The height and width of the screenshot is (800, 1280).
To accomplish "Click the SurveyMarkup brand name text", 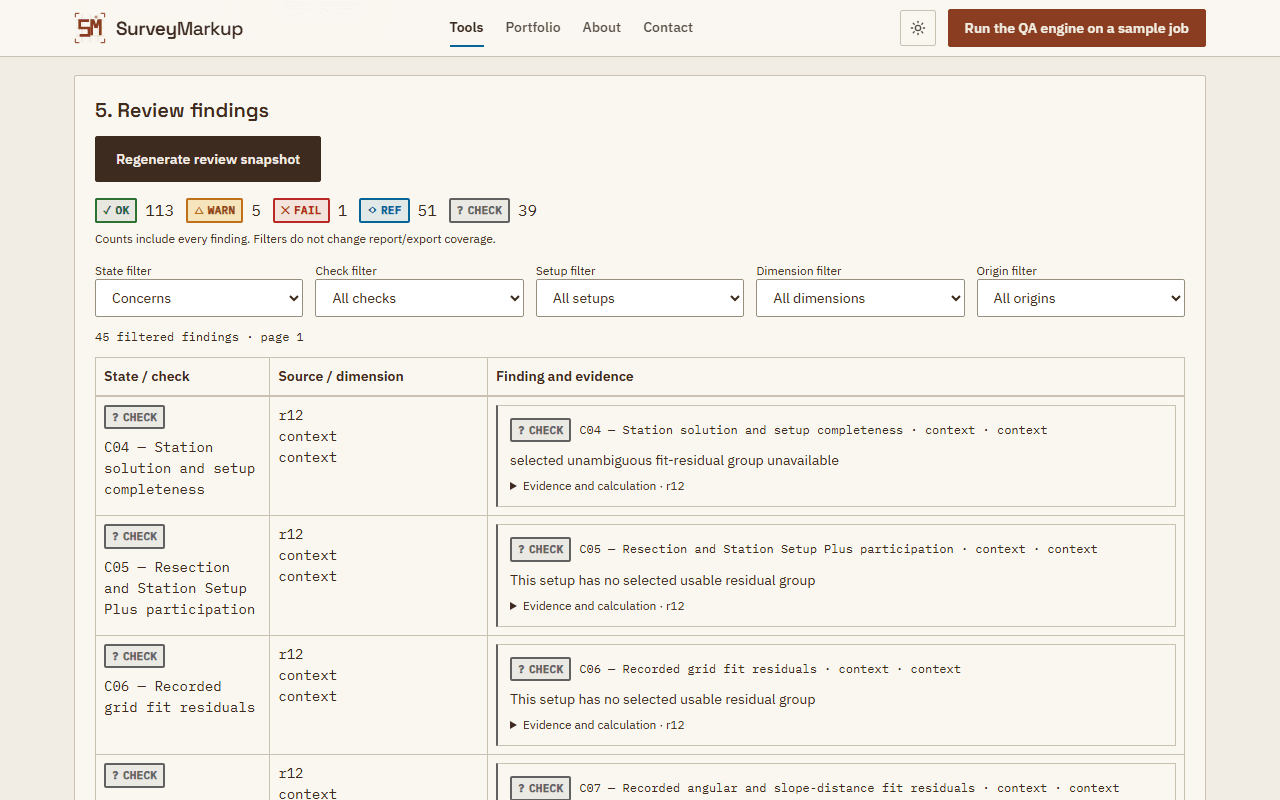I will 179,28.
